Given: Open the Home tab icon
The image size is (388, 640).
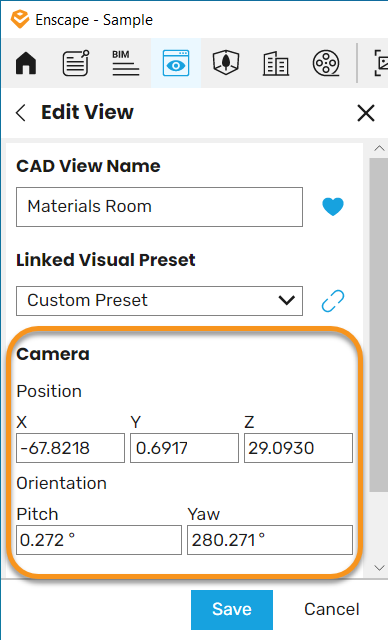Looking at the screenshot, I should pyautogui.click(x=26, y=63).
